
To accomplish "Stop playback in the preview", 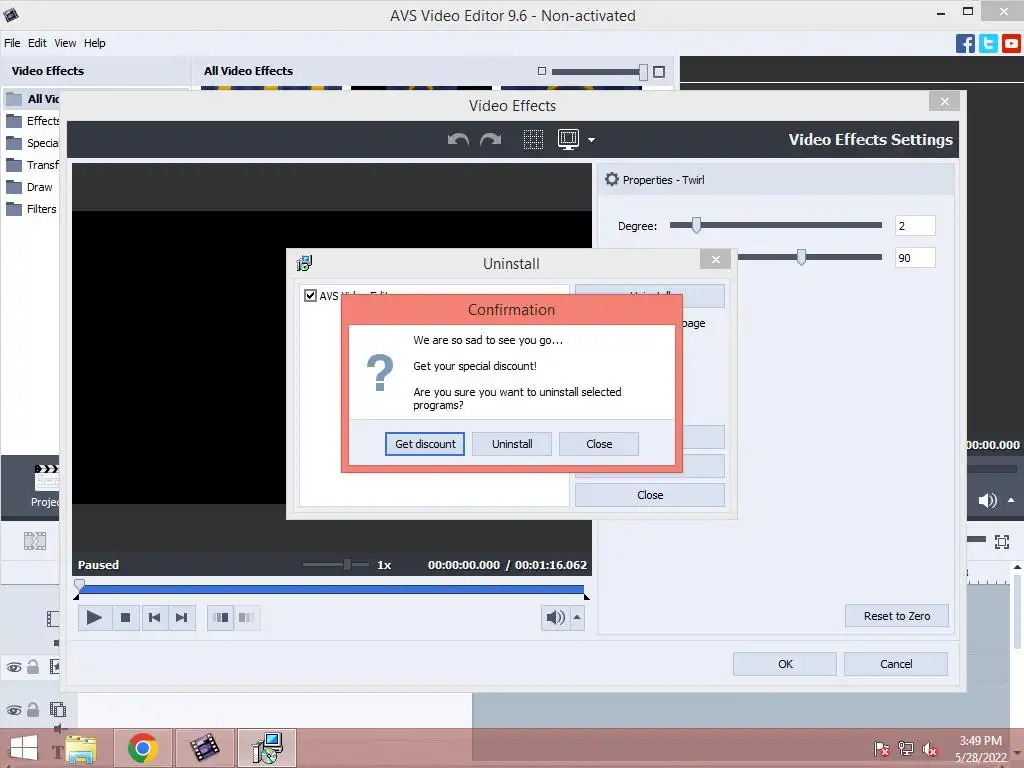I will (125, 618).
